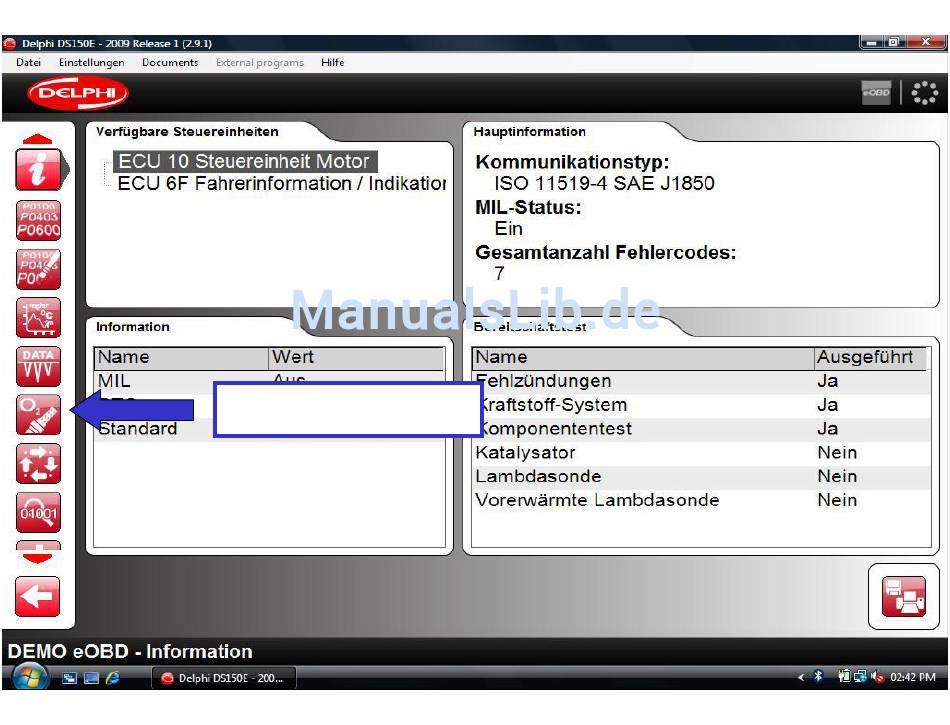This screenshot has width=950, height=725.
Task: Click the eOBD icon in the header
Action: pos(876,93)
